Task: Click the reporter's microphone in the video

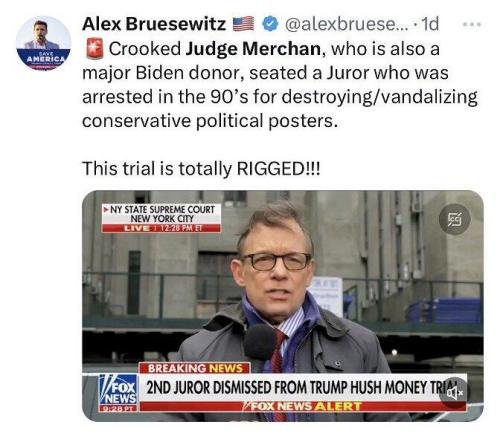Action: point(260,342)
